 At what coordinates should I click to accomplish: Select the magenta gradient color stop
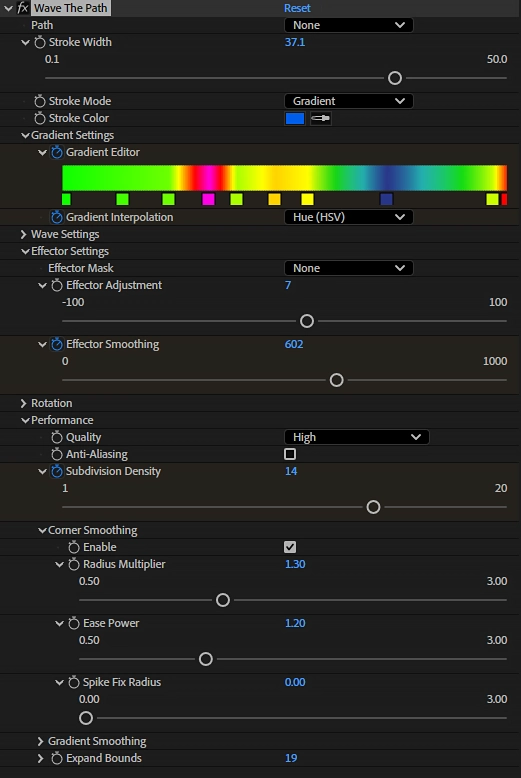(x=208, y=199)
